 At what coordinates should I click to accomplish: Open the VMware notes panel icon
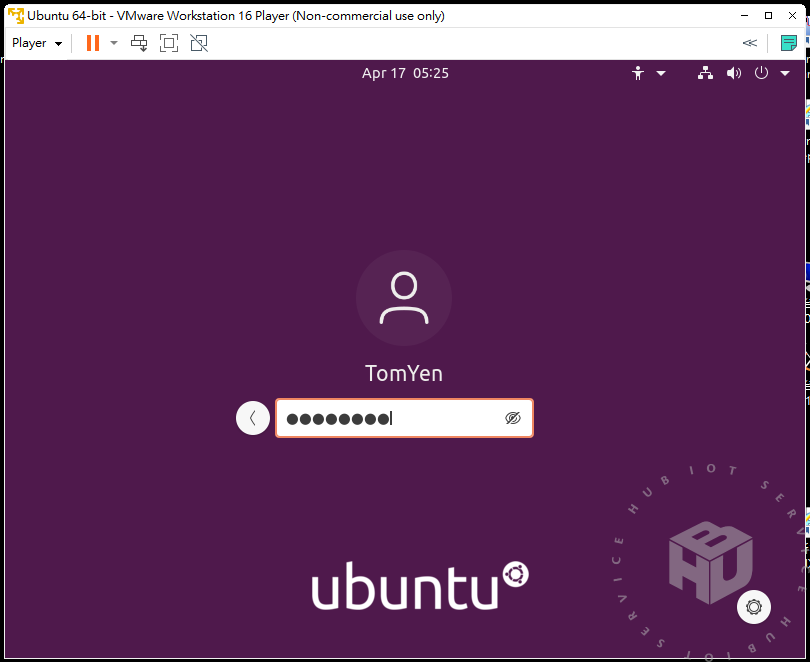(788, 43)
